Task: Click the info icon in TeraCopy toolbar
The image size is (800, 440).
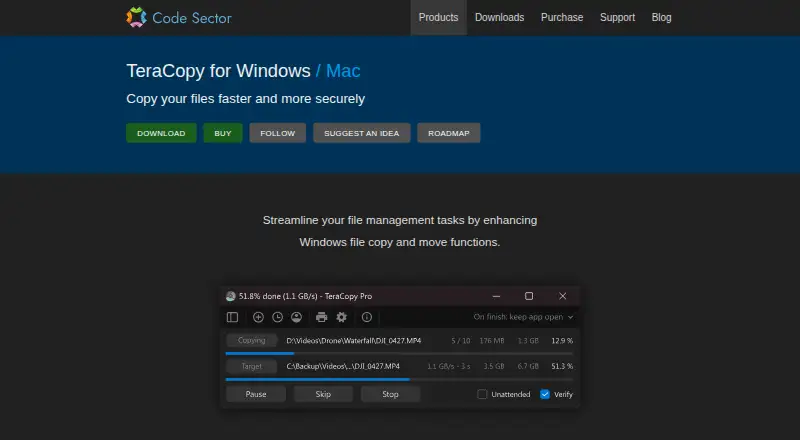Action: tap(367, 317)
